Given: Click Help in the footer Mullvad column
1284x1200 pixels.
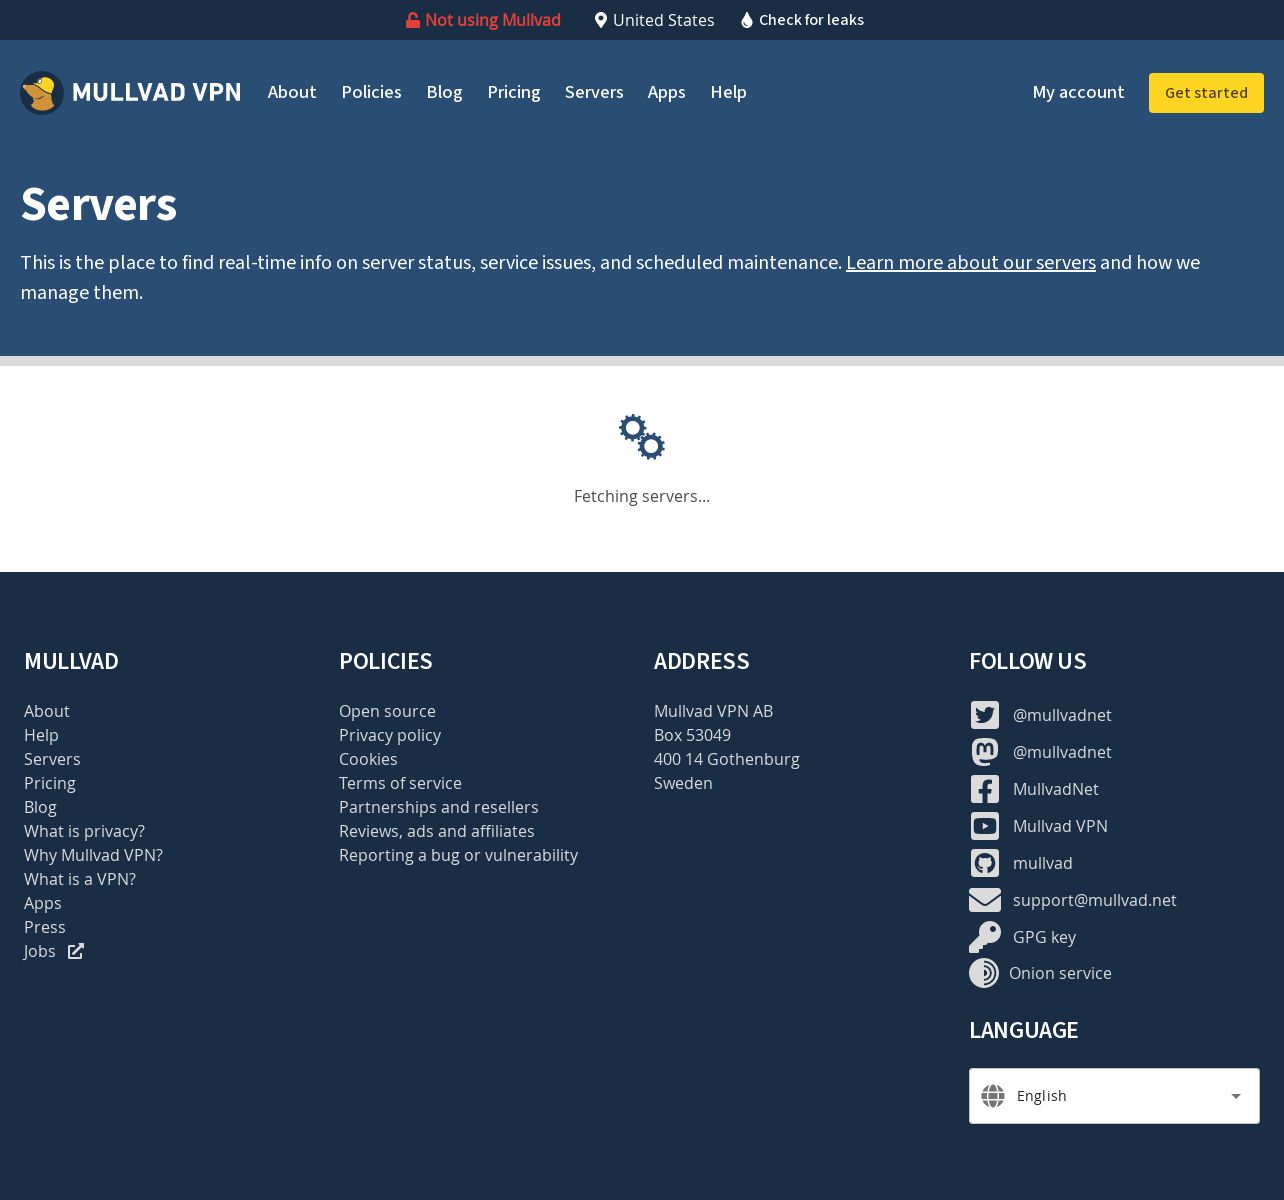Looking at the screenshot, I should click(41, 735).
